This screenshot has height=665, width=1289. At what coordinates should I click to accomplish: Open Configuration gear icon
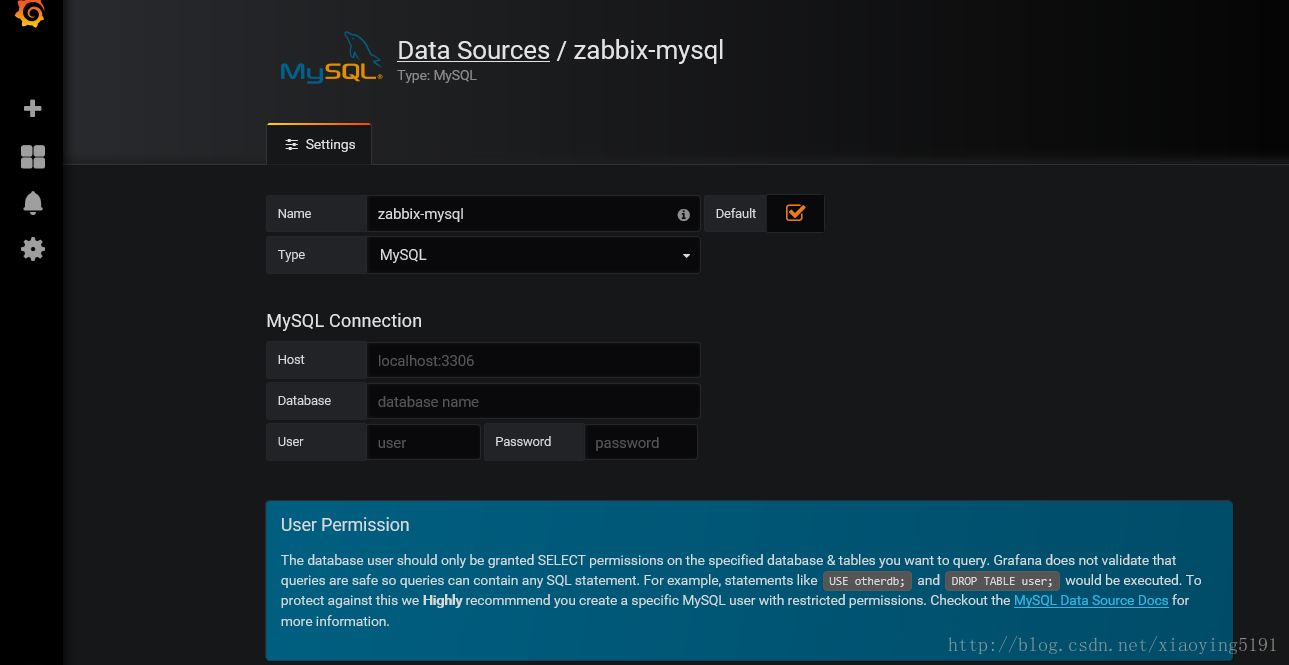33,249
